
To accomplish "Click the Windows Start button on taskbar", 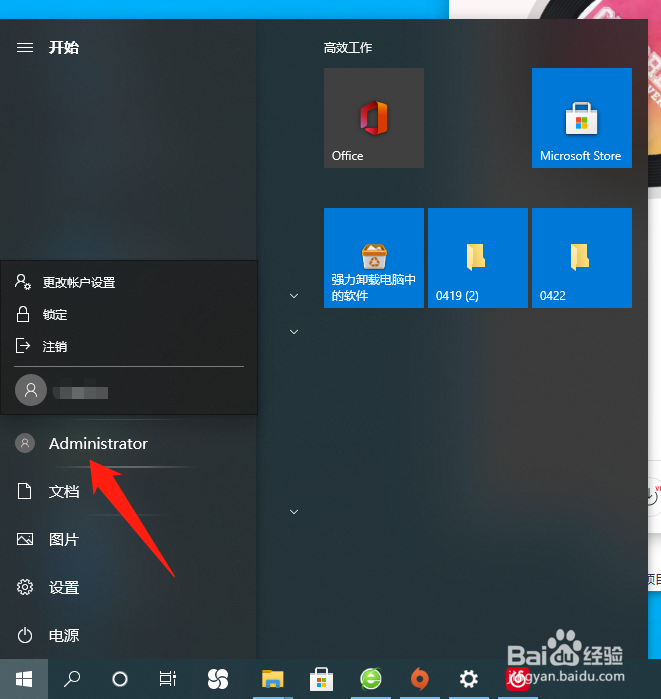I will 24,679.
